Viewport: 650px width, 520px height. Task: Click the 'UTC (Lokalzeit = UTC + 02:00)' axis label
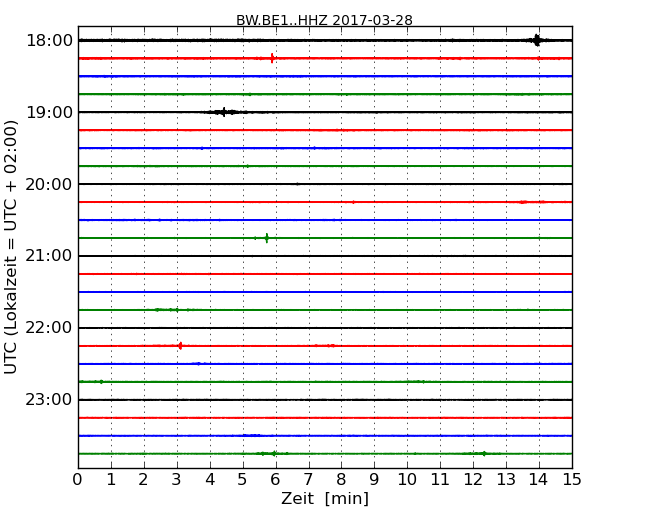point(11,247)
